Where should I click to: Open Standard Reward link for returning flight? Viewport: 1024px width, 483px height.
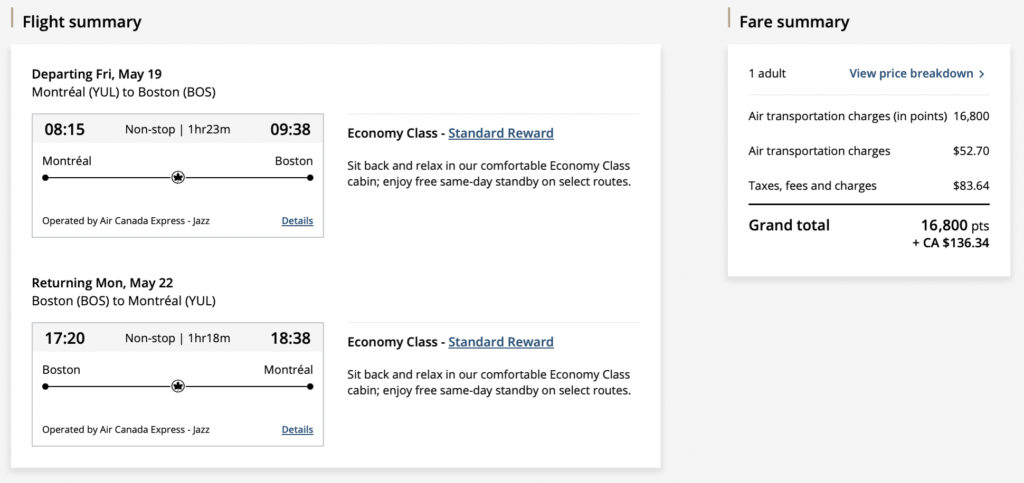(x=501, y=342)
